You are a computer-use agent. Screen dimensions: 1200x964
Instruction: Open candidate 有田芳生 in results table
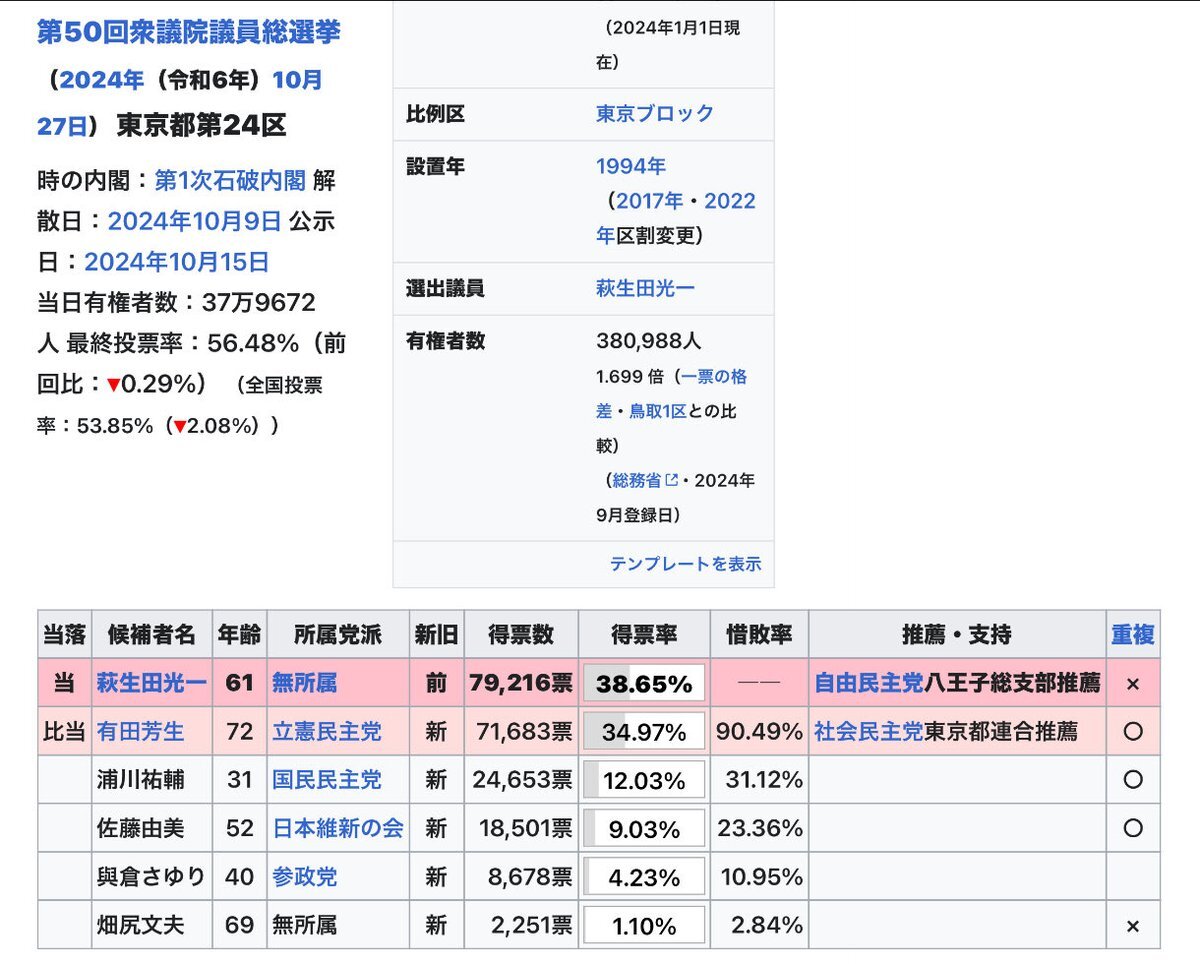click(x=140, y=732)
